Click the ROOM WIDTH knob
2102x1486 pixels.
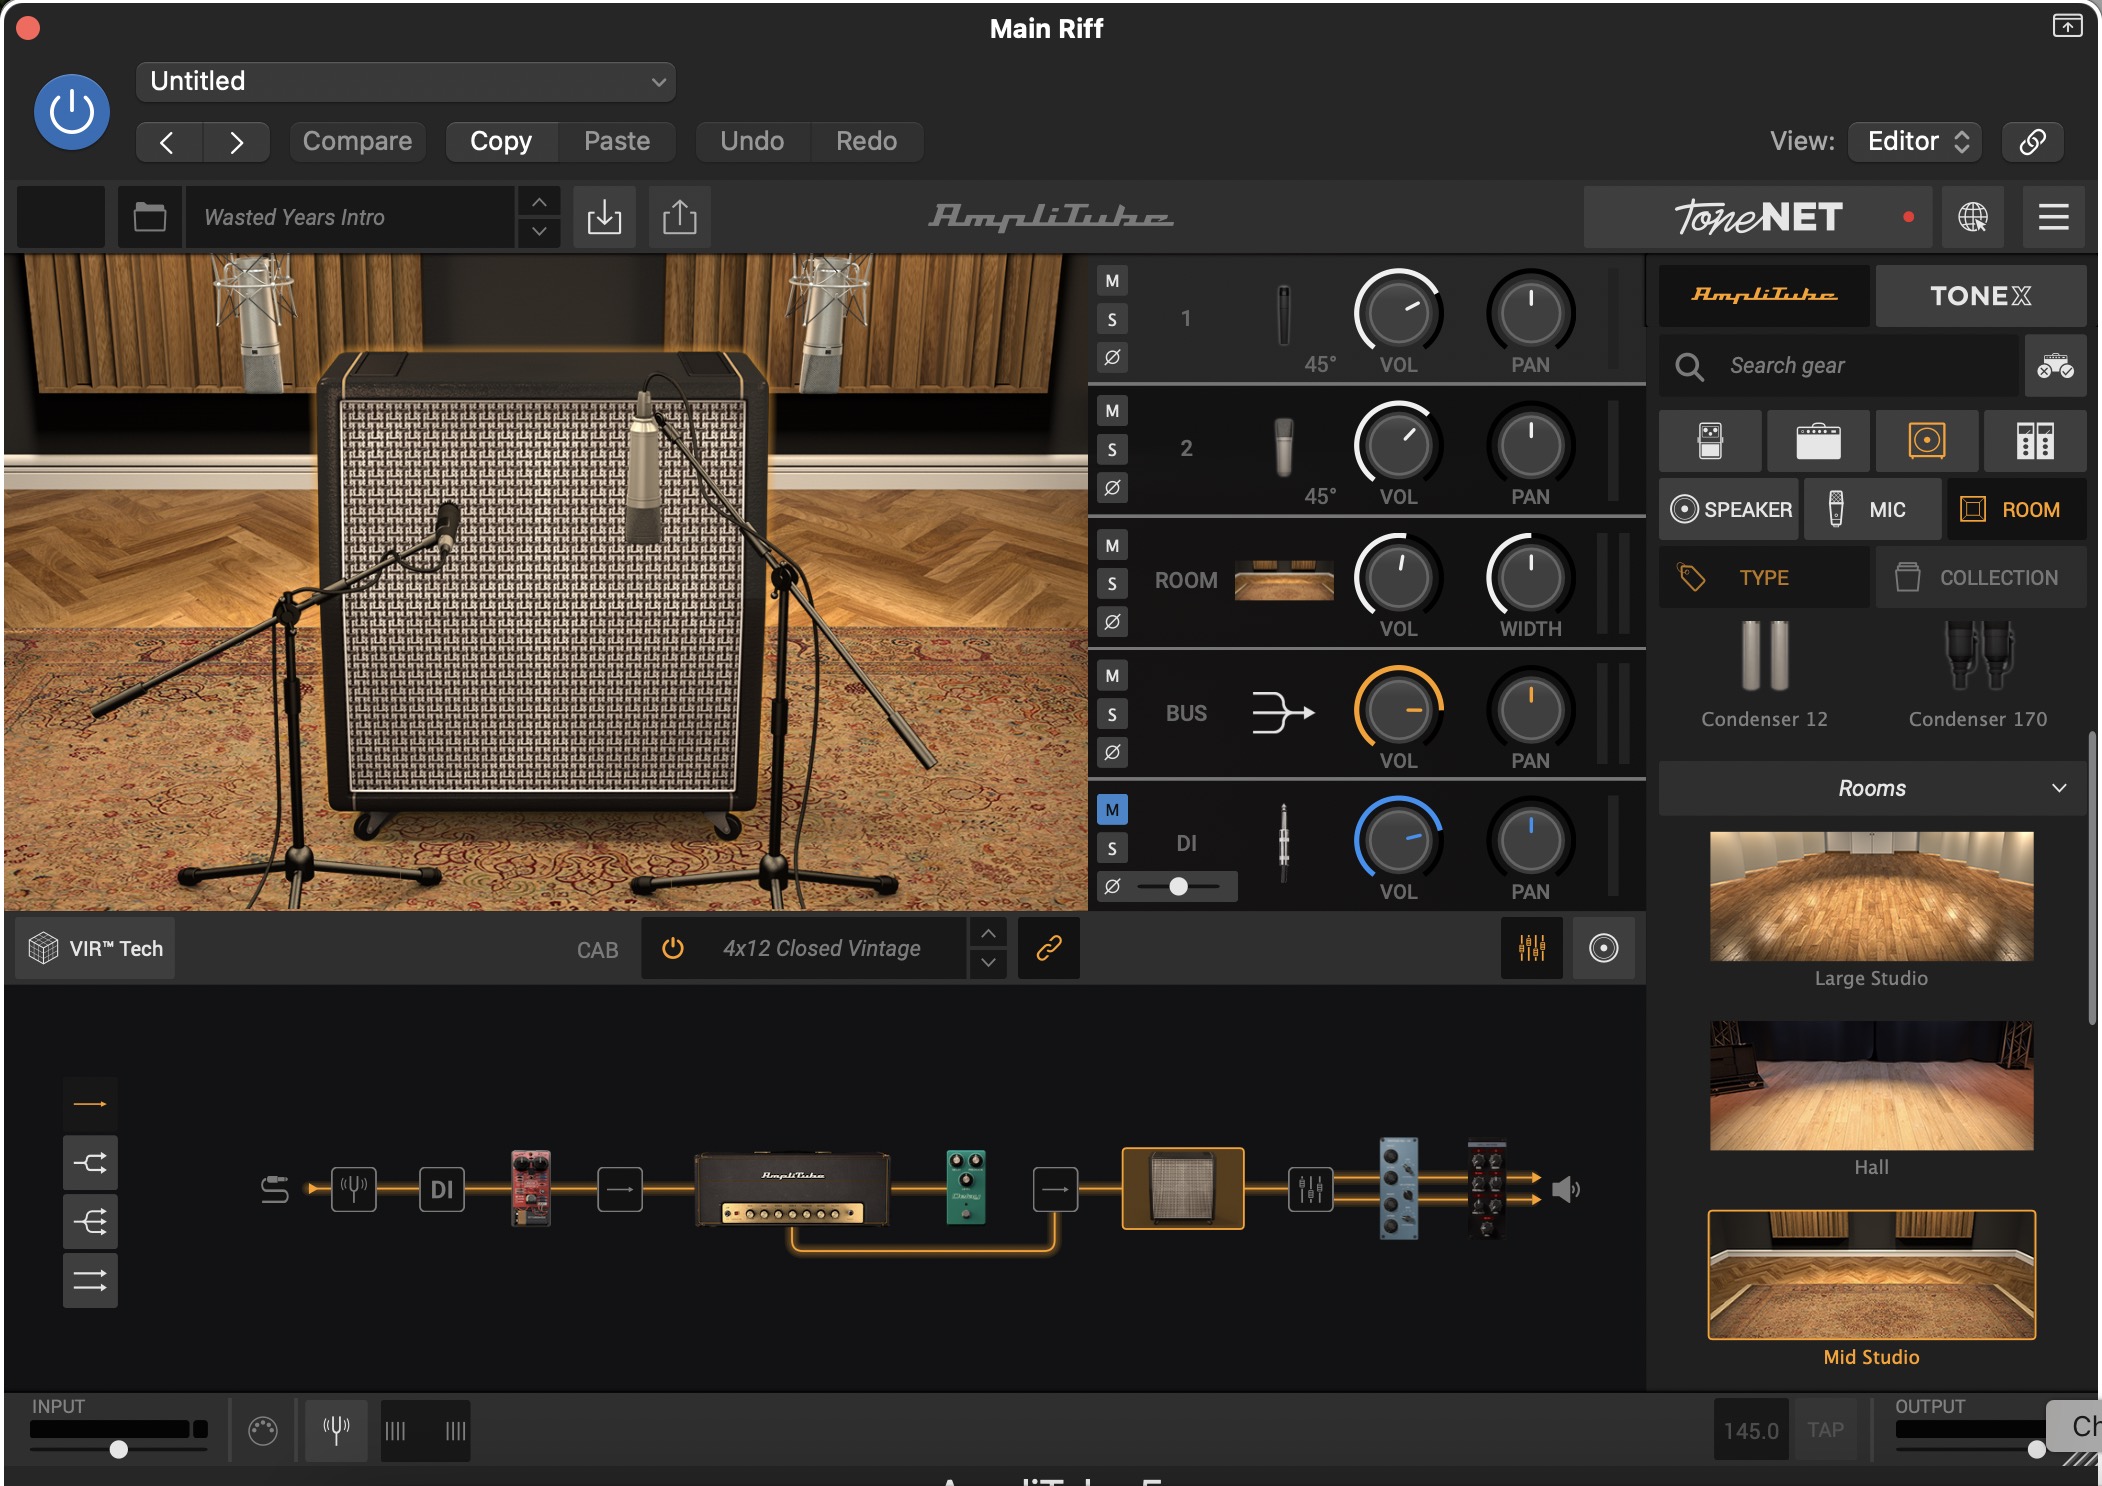[x=1530, y=576]
